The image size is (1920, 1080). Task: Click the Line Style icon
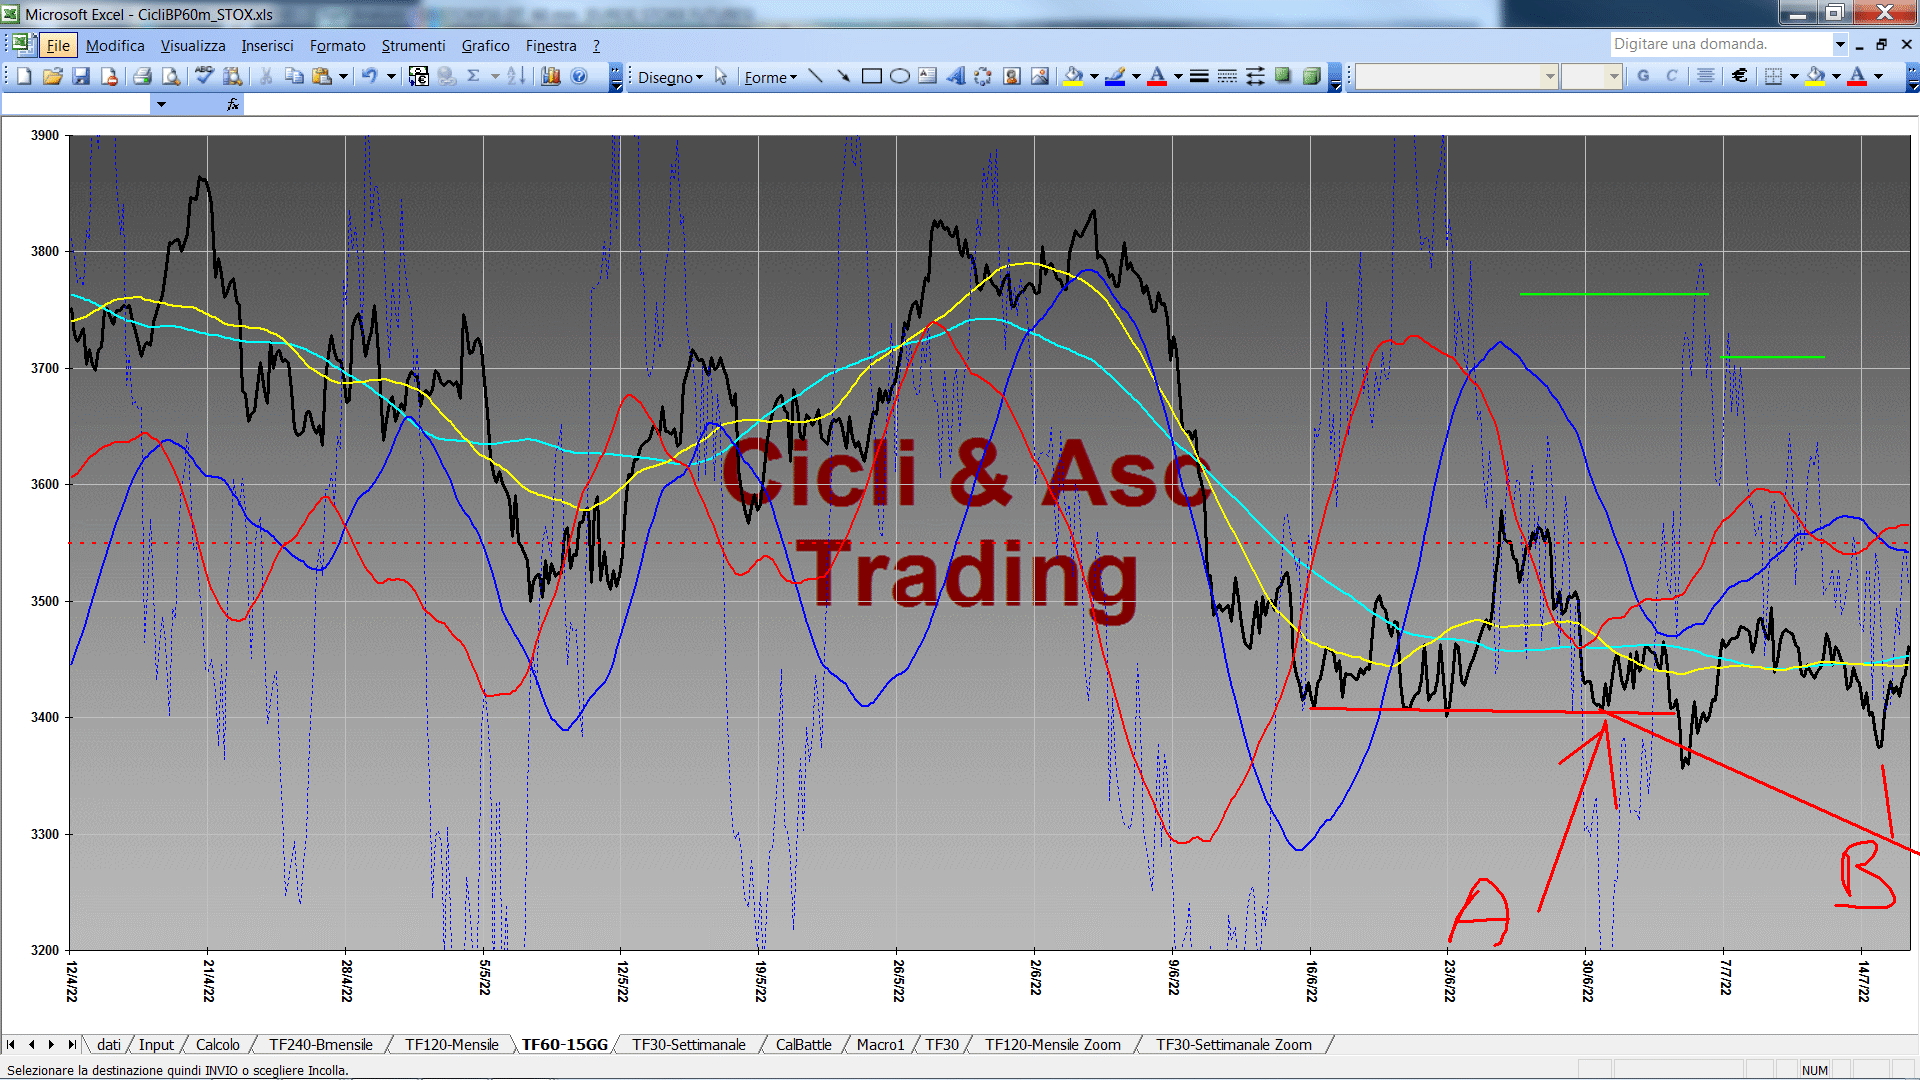click(x=1199, y=76)
